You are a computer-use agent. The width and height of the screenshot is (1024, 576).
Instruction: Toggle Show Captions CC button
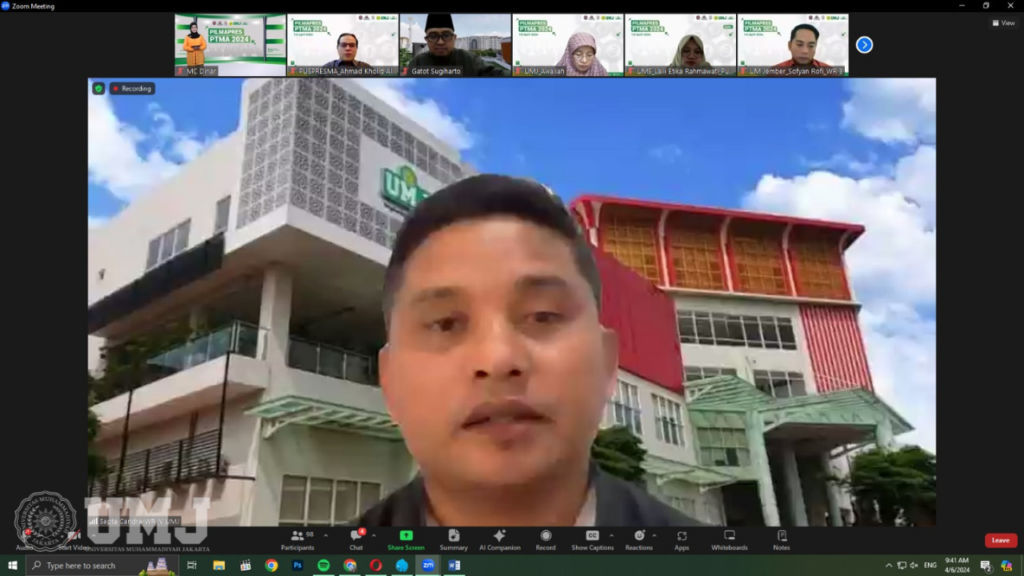click(x=592, y=540)
